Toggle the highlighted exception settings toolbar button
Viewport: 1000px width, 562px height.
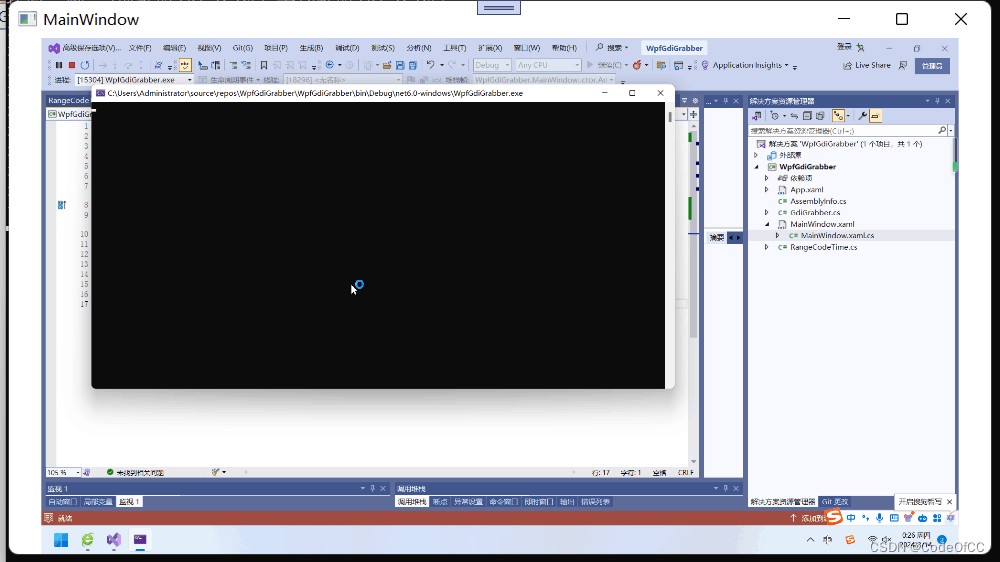click(x=185, y=65)
